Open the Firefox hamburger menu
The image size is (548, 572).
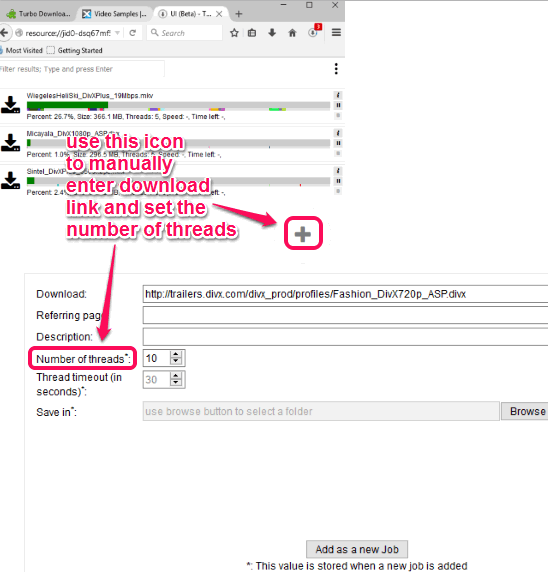click(x=336, y=32)
